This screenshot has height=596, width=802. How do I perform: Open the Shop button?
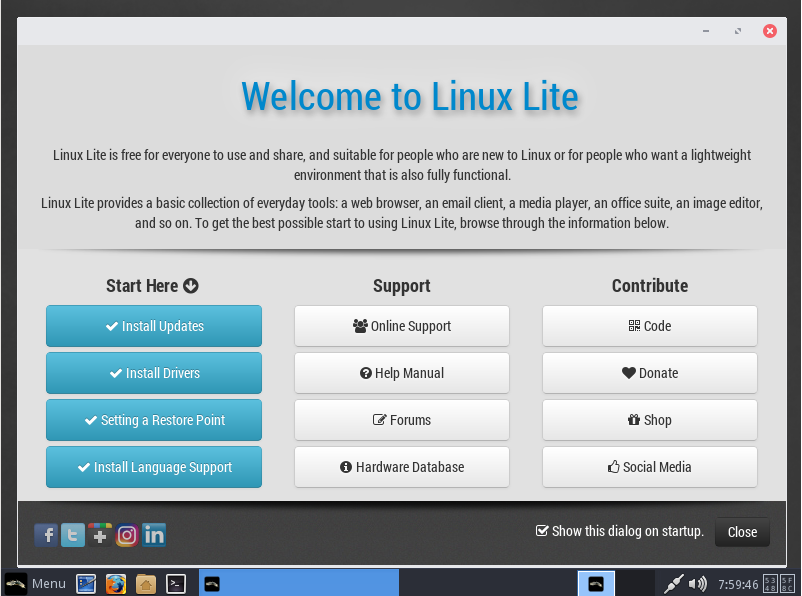[650, 420]
